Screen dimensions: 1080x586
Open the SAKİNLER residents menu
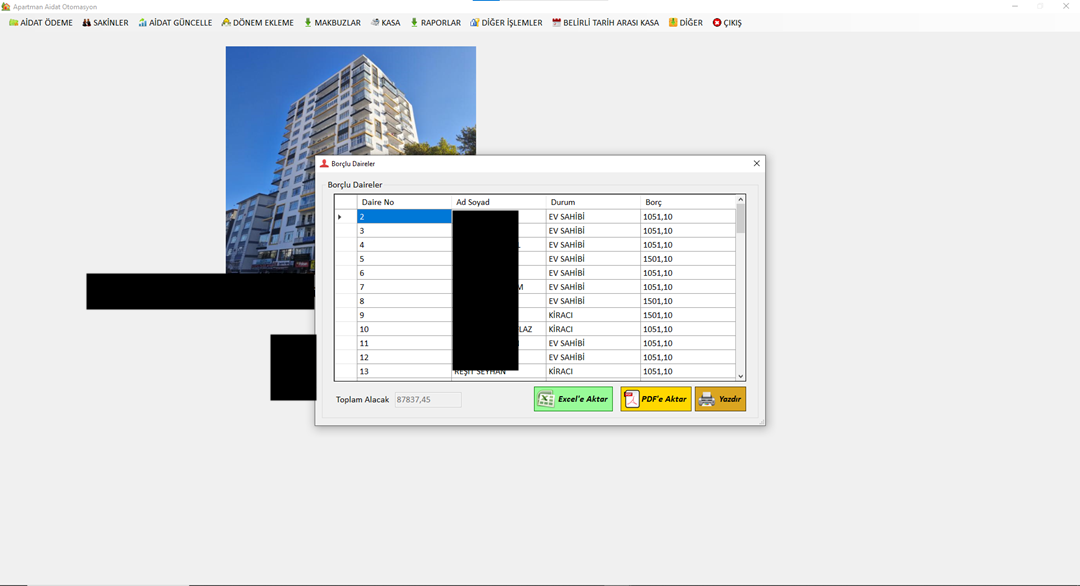click(105, 23)
